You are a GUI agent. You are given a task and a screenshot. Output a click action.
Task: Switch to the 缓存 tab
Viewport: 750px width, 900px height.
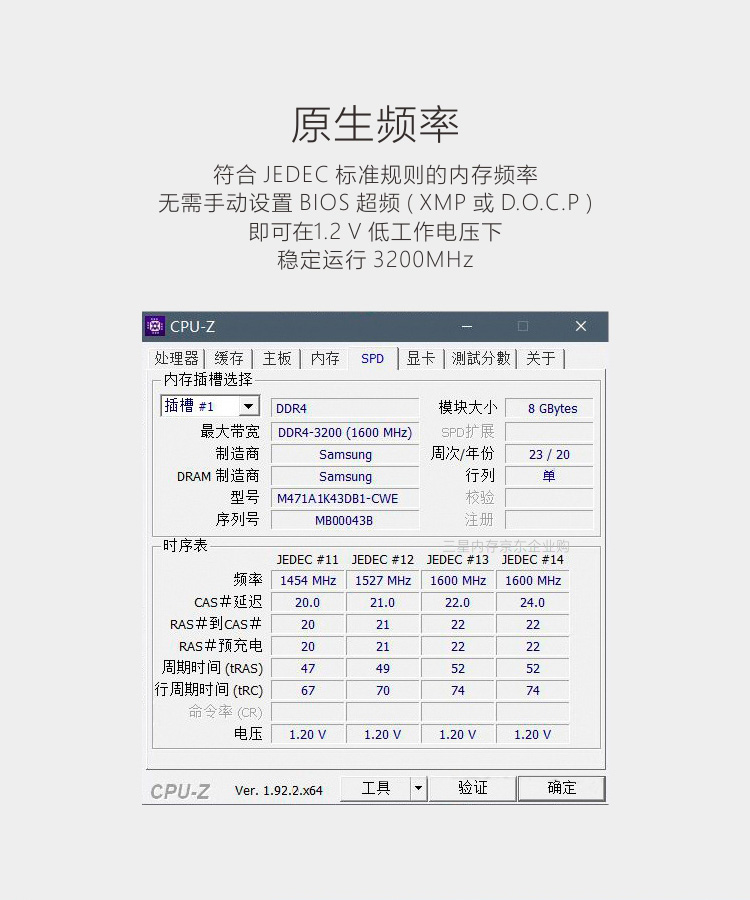click(229, 359)
